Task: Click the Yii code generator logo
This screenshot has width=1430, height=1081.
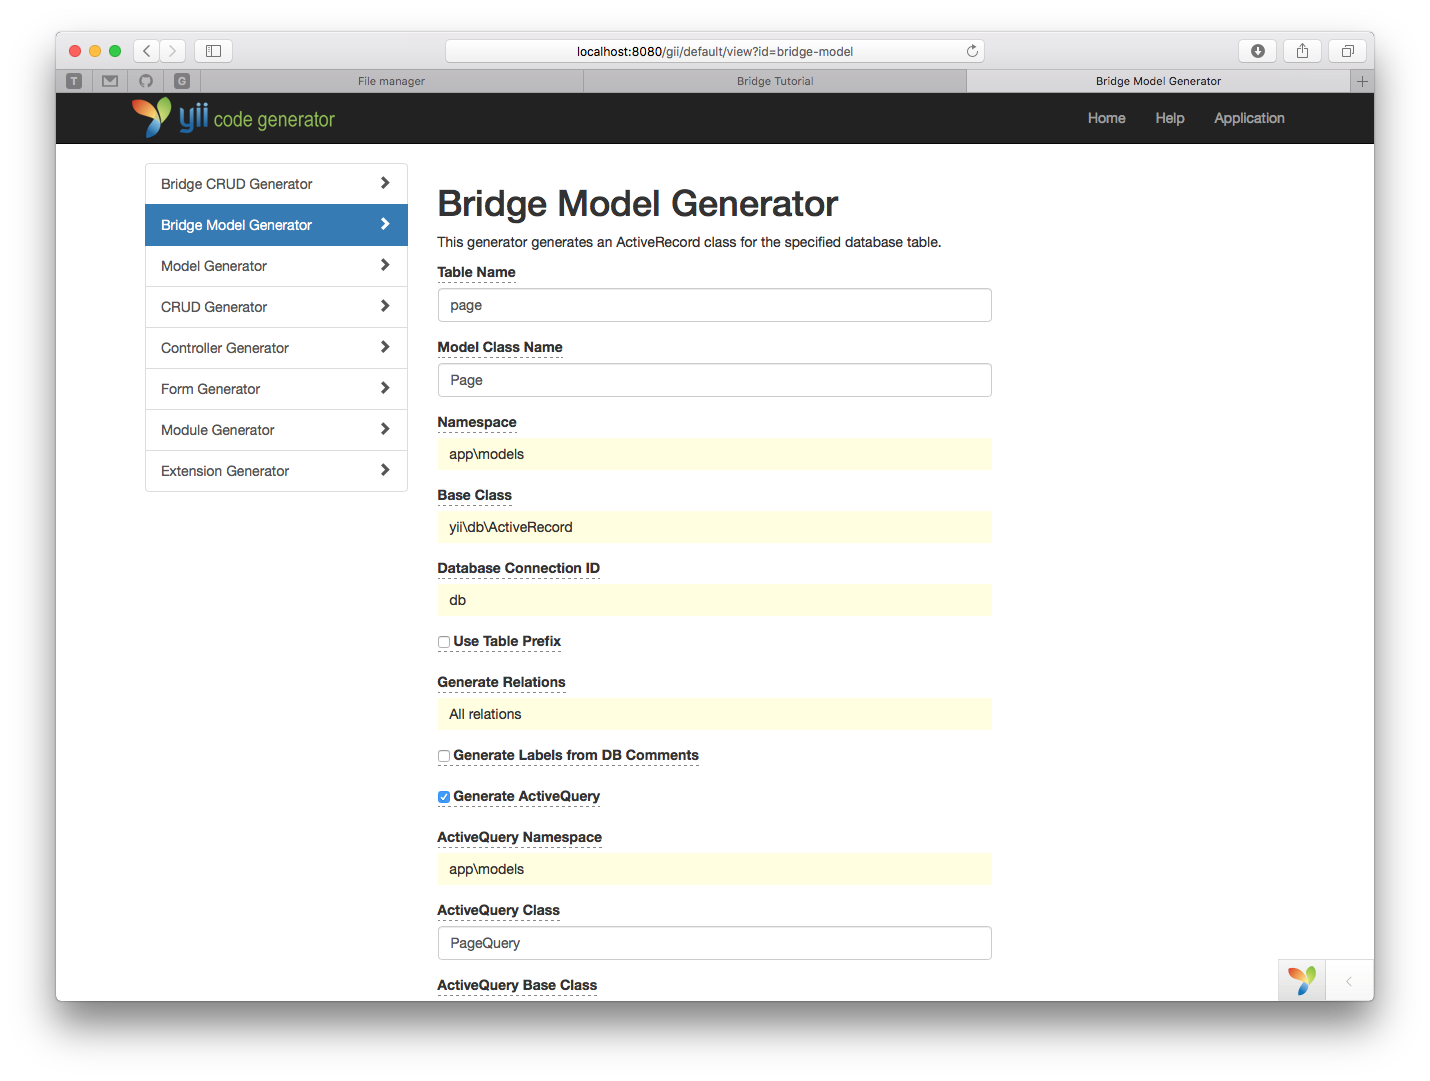Action: 233,118
